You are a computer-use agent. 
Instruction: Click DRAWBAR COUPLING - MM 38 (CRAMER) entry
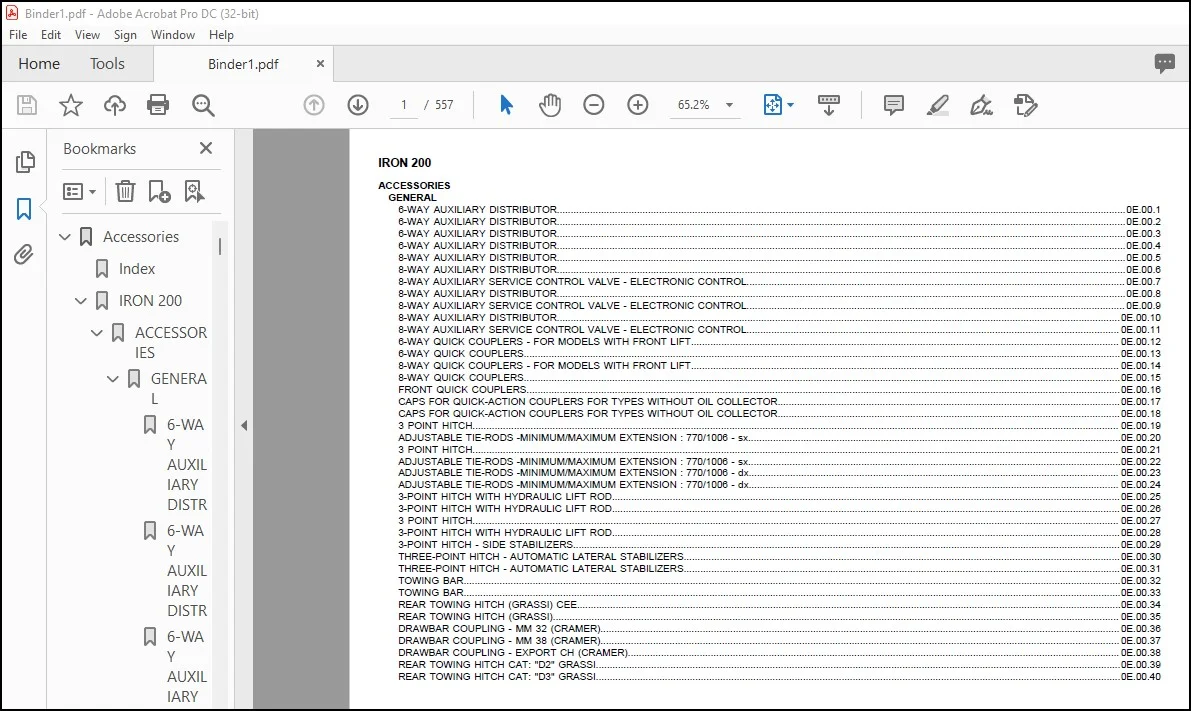779,640
